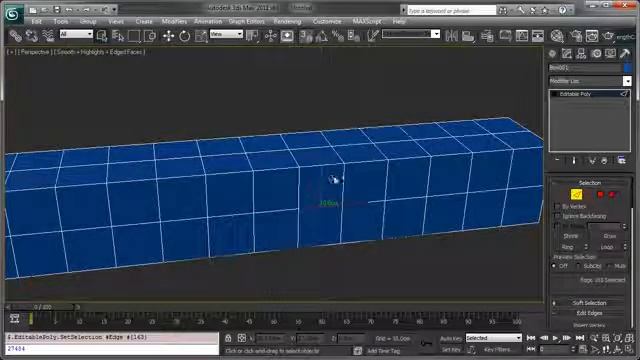640x360 pixels.
Task: Enable the By Vertex checkbox
Action: point(557,206)
